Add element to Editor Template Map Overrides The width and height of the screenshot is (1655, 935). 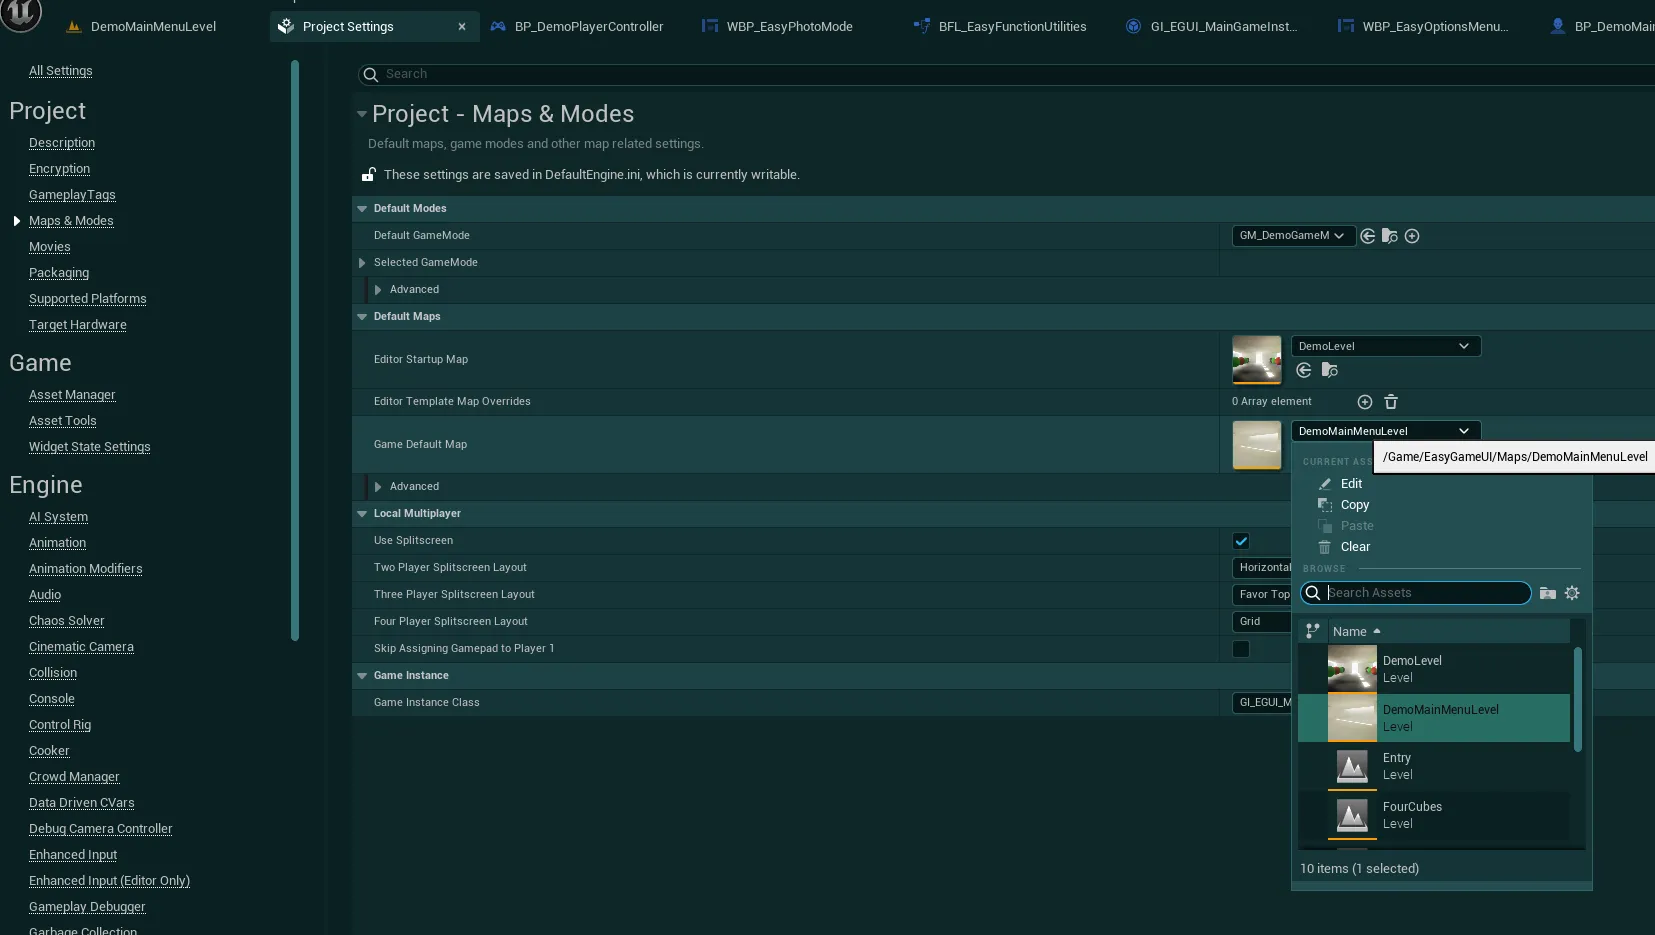point(1365,402)
